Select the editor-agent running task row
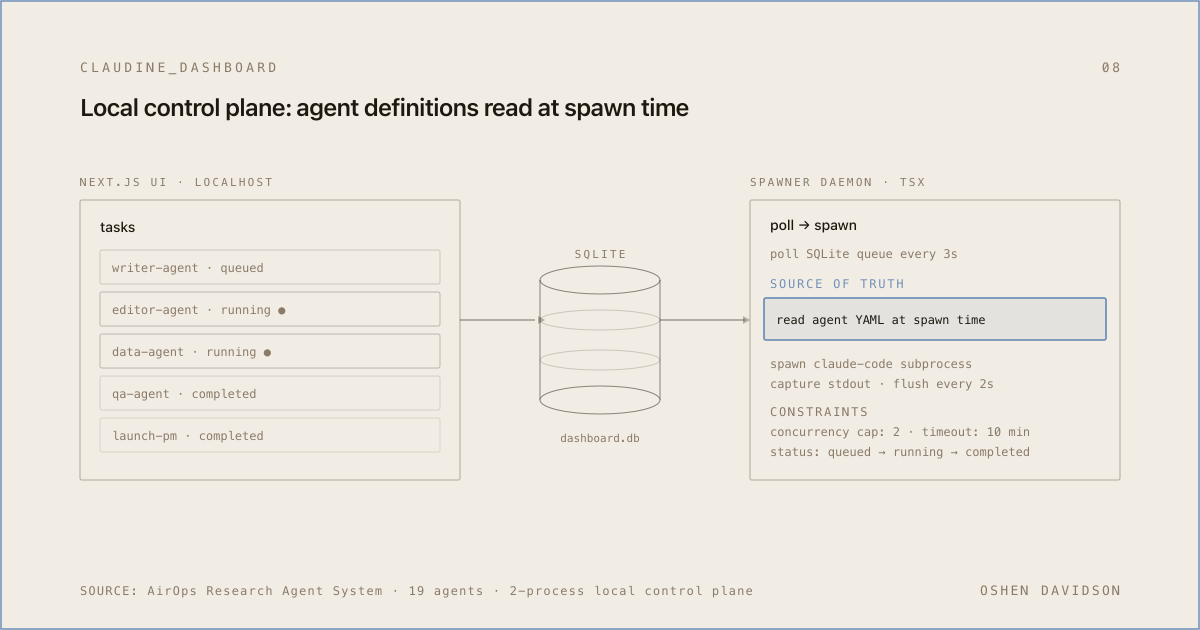The width and height of the screenshot is (1200, 630). point(270,309)
